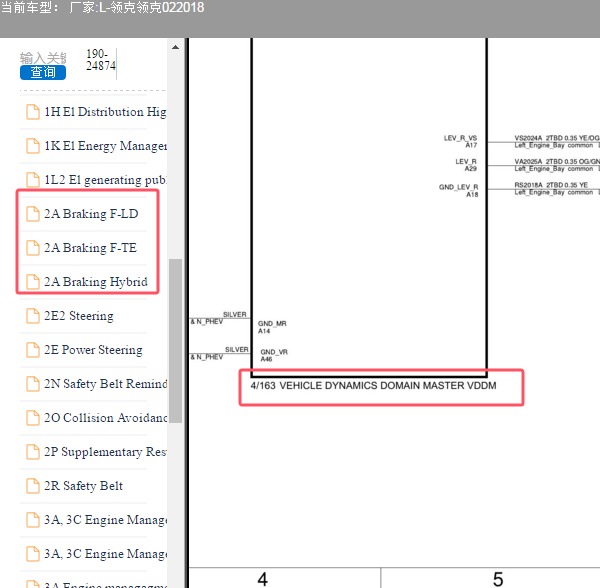Click the SILVER label above GND_MR wire
Screen dimensions: 600x588
coord(235,314)
